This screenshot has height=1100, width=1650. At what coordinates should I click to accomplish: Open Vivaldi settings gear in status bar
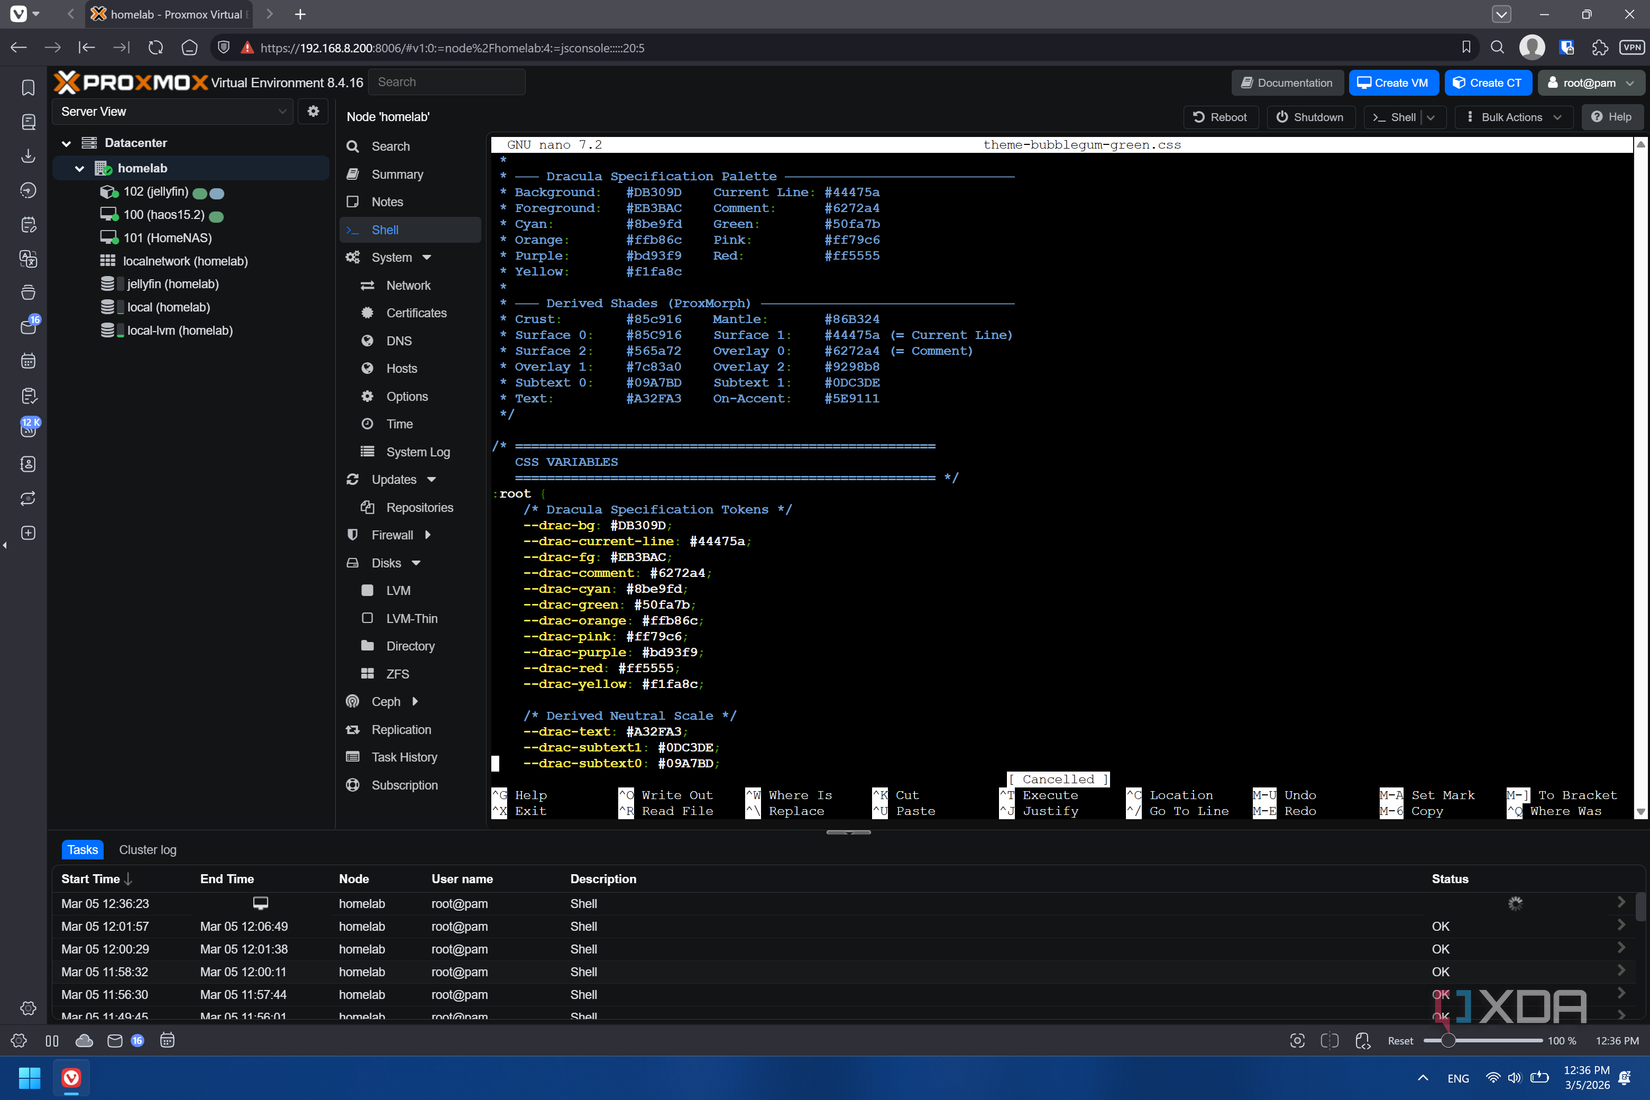point(19,1041)
